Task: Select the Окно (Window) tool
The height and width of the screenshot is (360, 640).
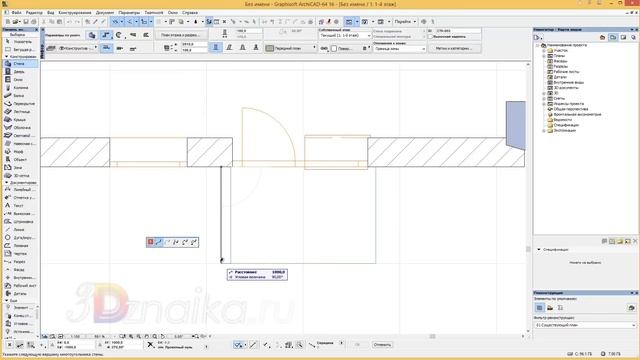Action: coord(20,80)
